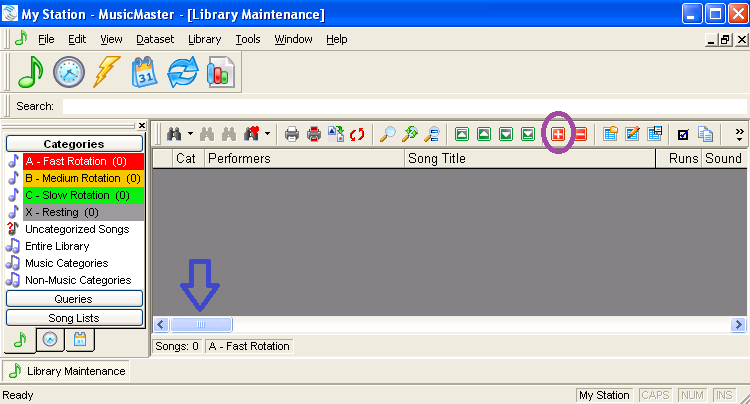Click the lightning bolt toolbar icon
Viewport: 750px width, 404px height.
pos(107,72)
